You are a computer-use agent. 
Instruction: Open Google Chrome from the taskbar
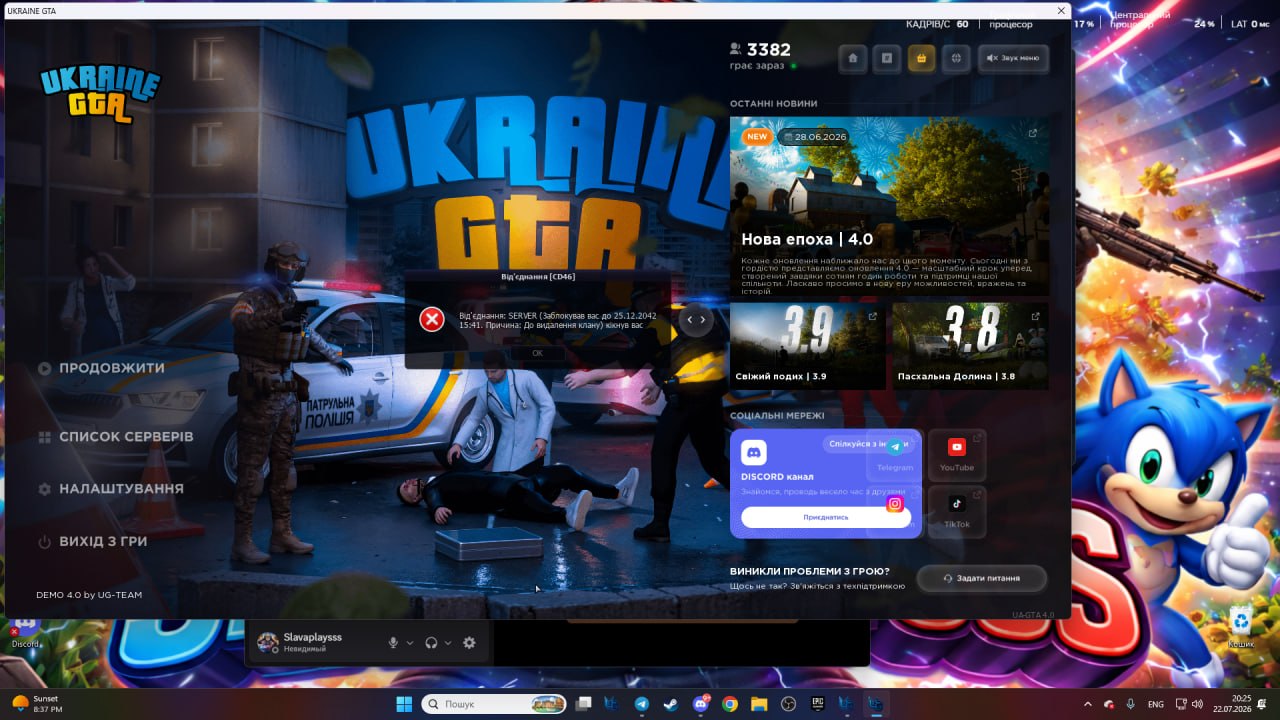730,704
